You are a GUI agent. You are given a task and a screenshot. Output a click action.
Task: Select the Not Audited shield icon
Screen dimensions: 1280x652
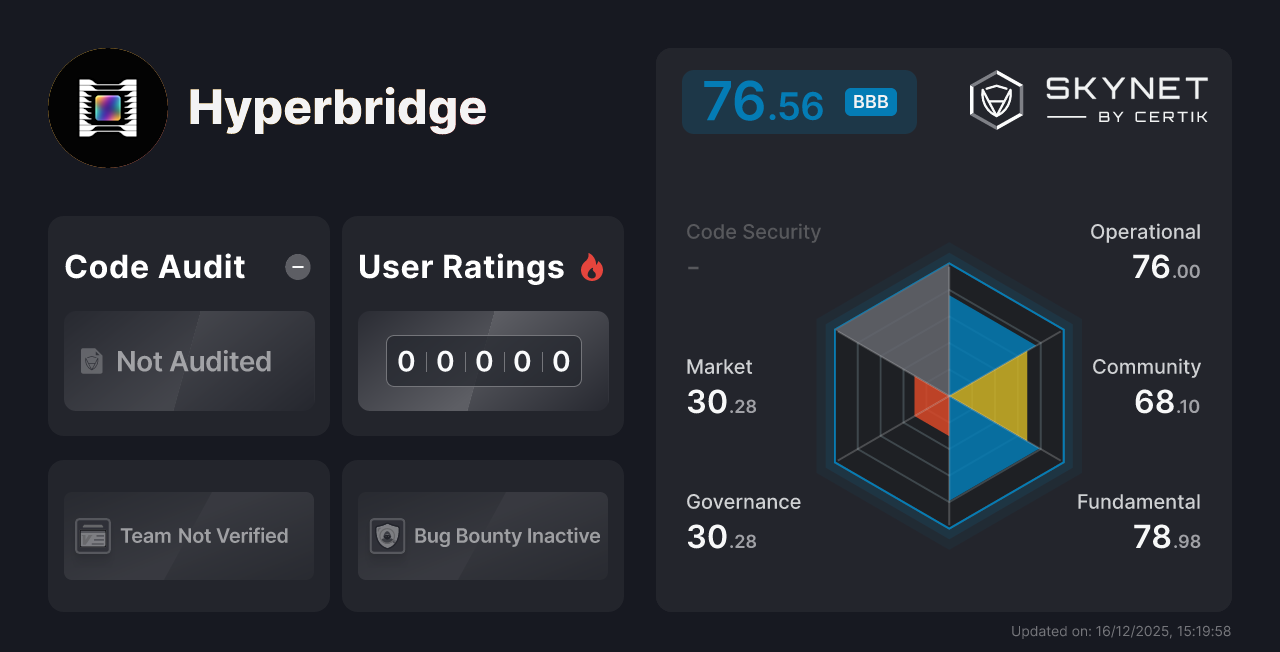(90, 361)
